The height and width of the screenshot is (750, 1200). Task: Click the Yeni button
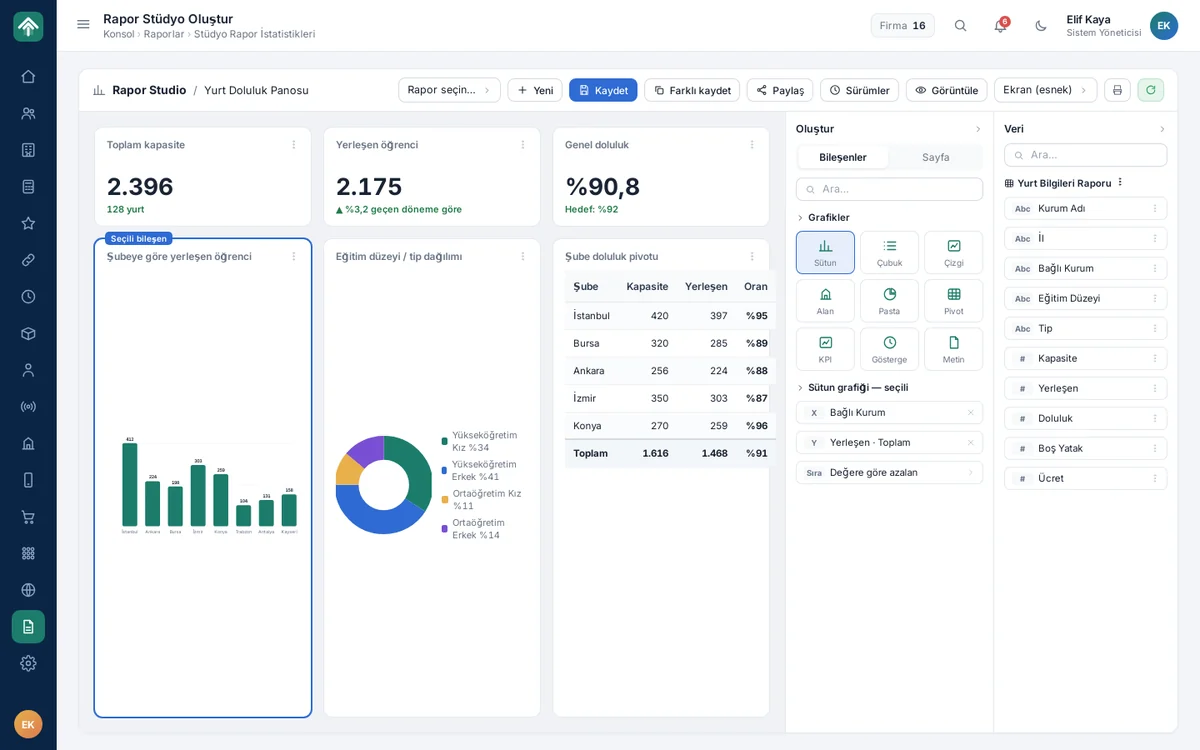point(535,90)
